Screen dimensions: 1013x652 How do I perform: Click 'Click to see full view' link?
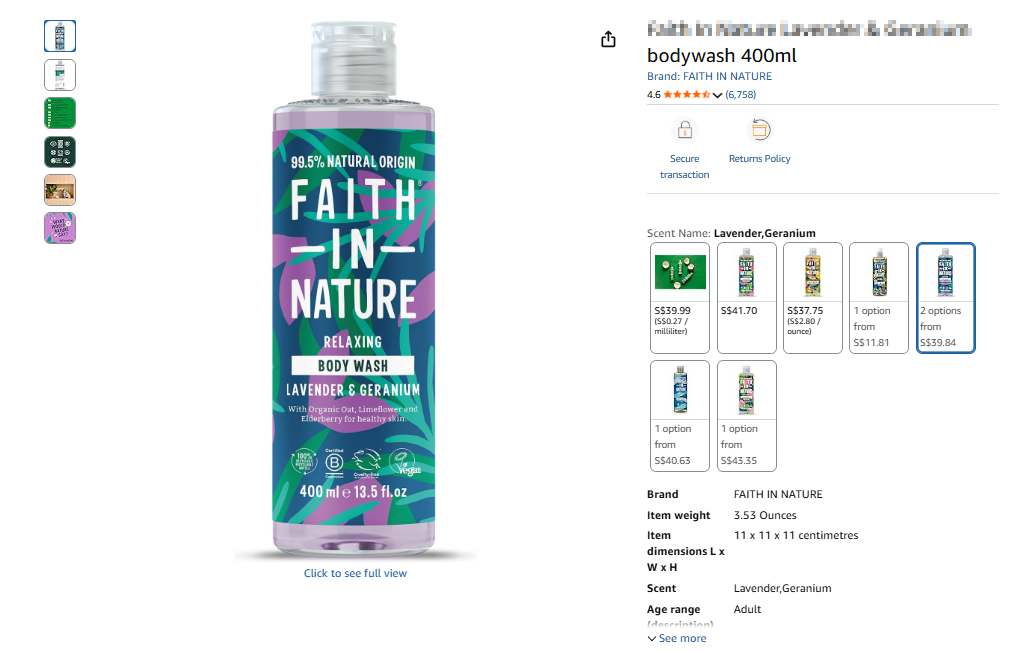pyautogui.click(x=355, y=573)
